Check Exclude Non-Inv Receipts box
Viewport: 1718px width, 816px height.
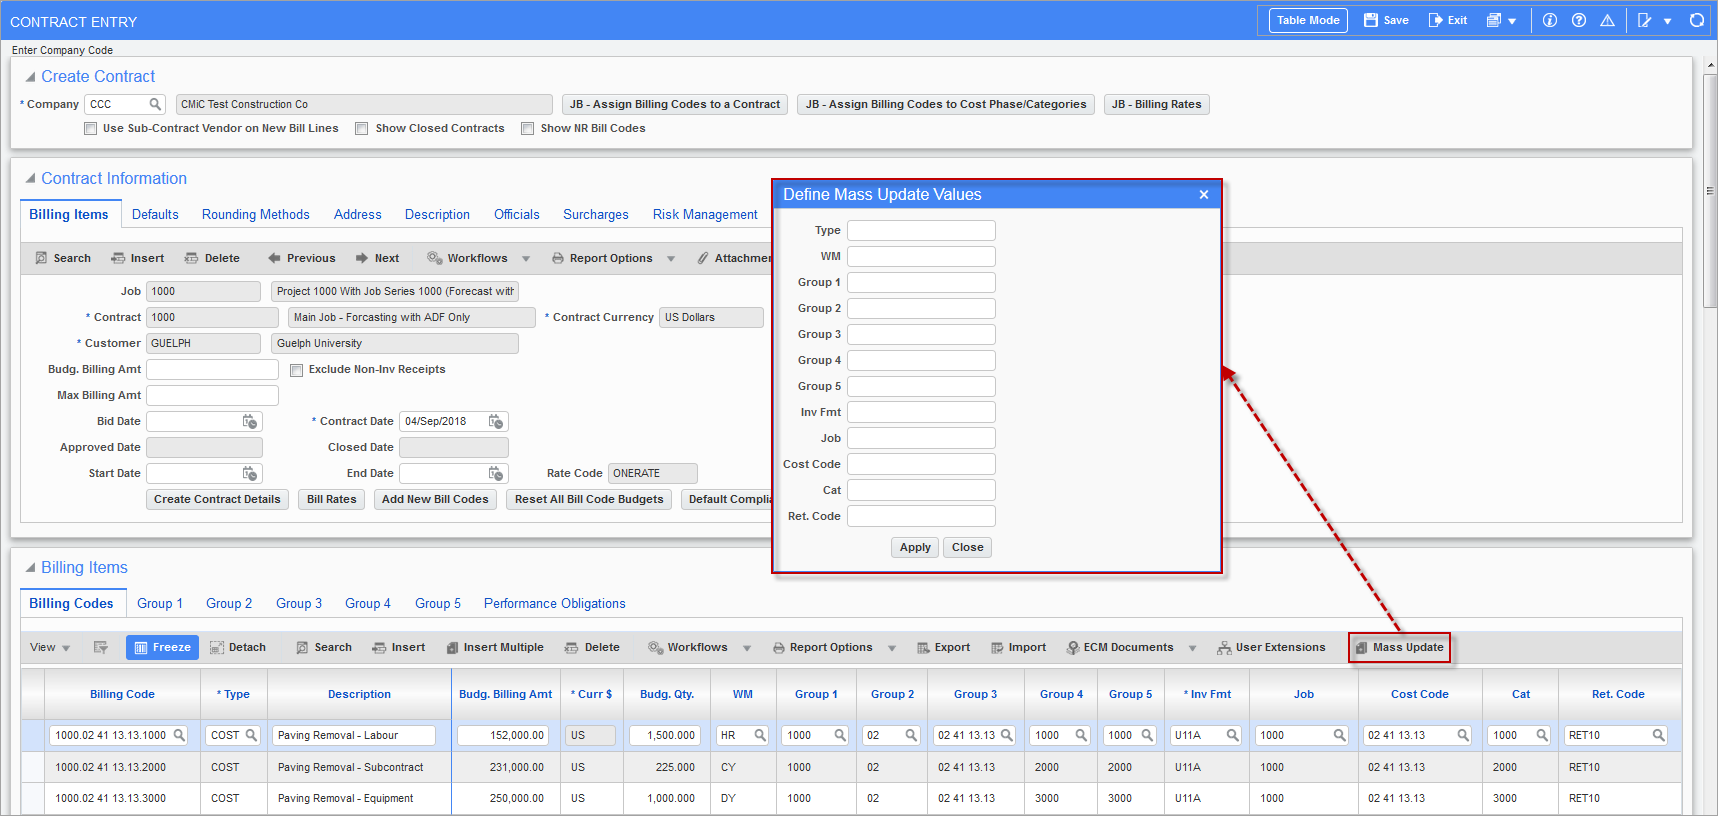coord(296,370)
